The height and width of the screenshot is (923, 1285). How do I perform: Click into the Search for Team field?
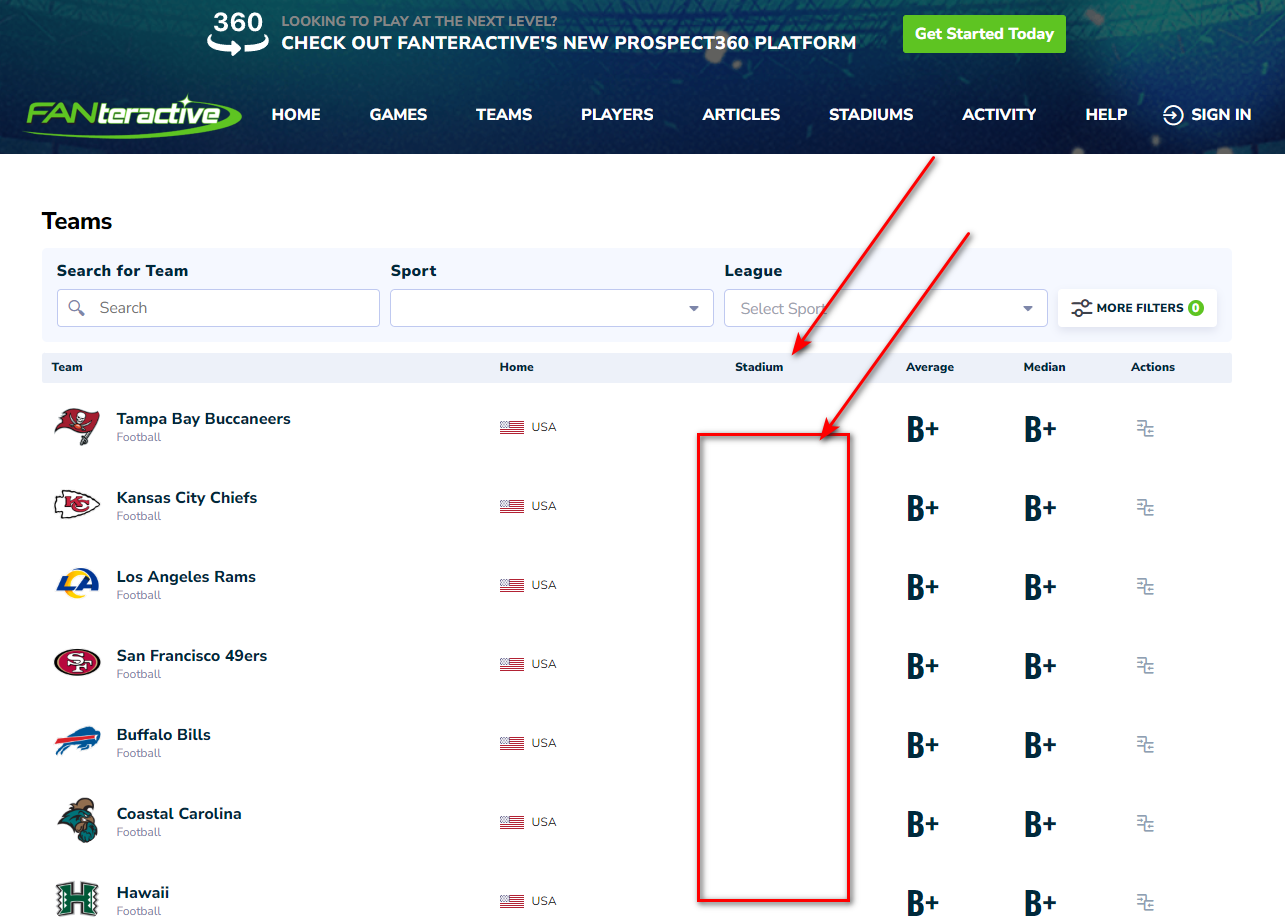[x=218, y=308]
